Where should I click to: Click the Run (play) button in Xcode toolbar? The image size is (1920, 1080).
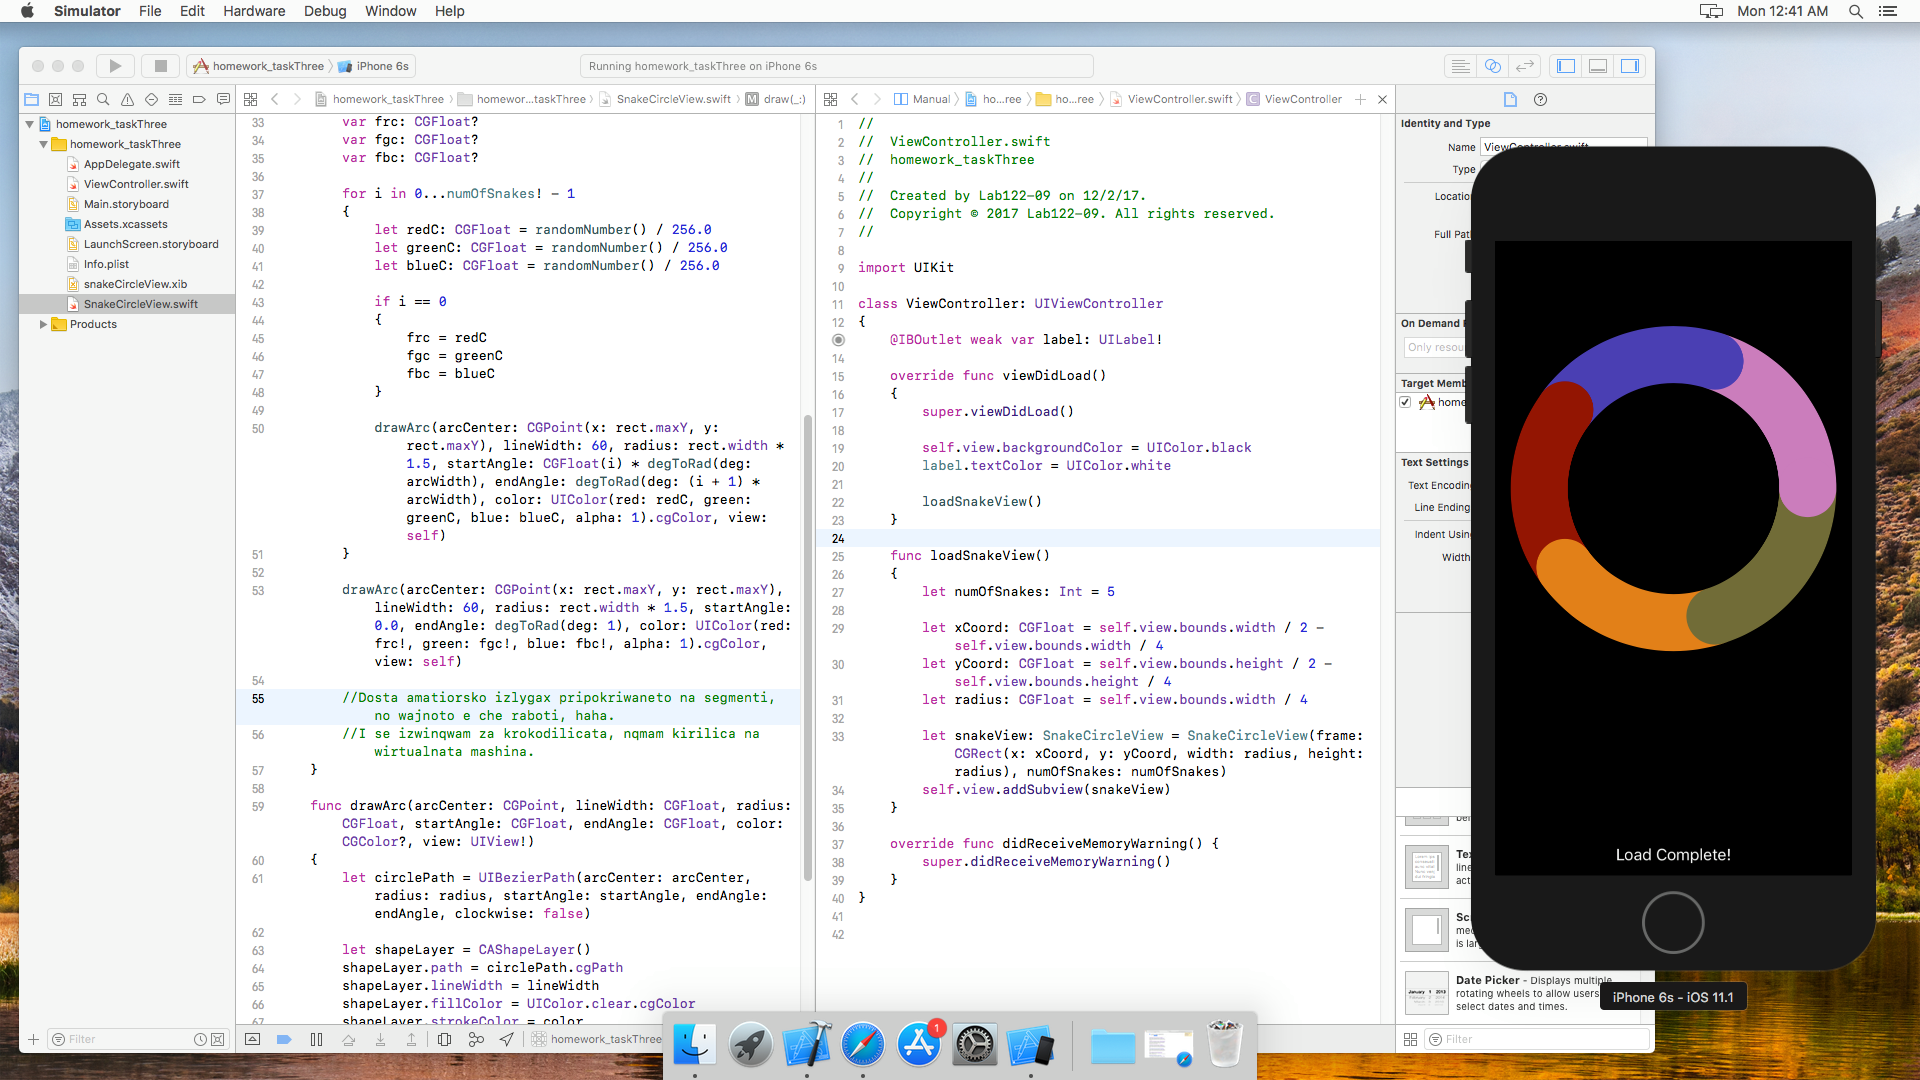115,66
